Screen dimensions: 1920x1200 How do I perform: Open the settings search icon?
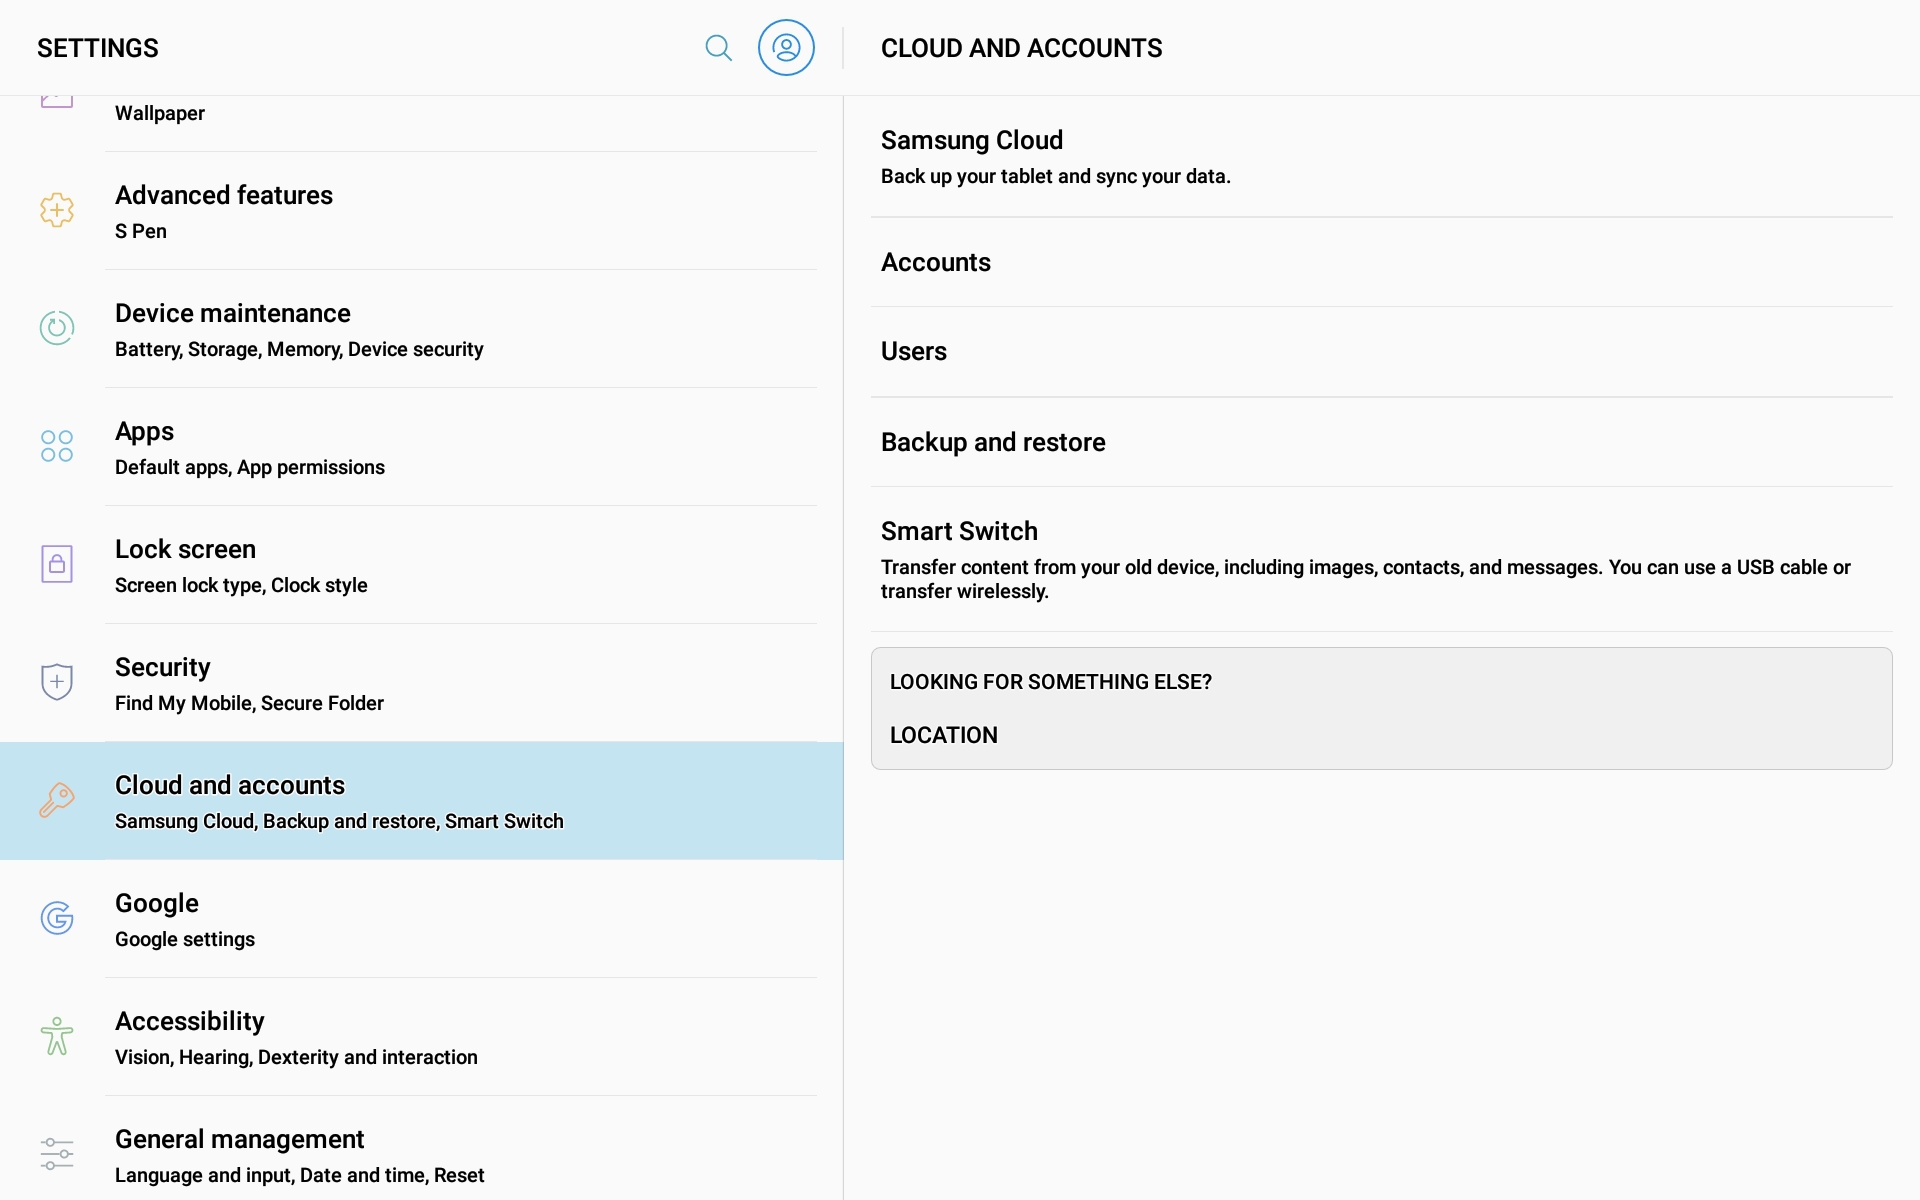pos(718,48)
